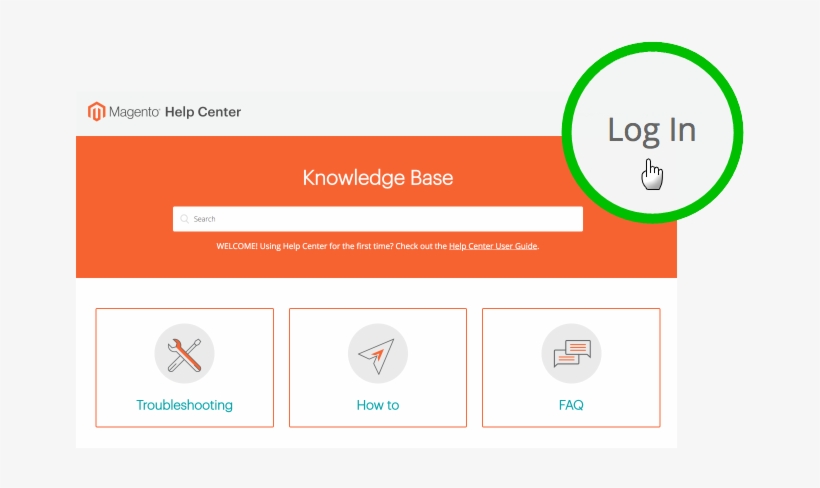
Task: Click the Magento wordmark text
Action: click(134, 112)
